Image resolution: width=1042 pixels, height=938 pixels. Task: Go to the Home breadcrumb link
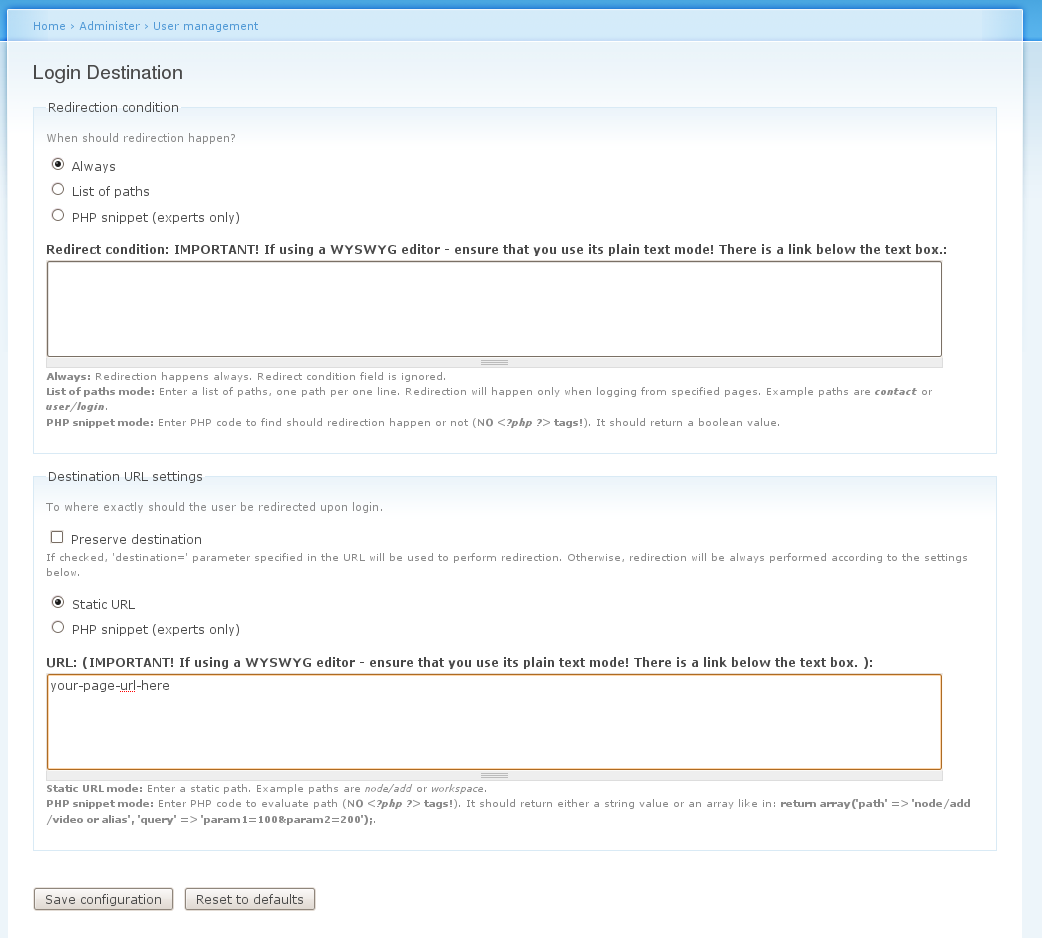pos(49,26)
